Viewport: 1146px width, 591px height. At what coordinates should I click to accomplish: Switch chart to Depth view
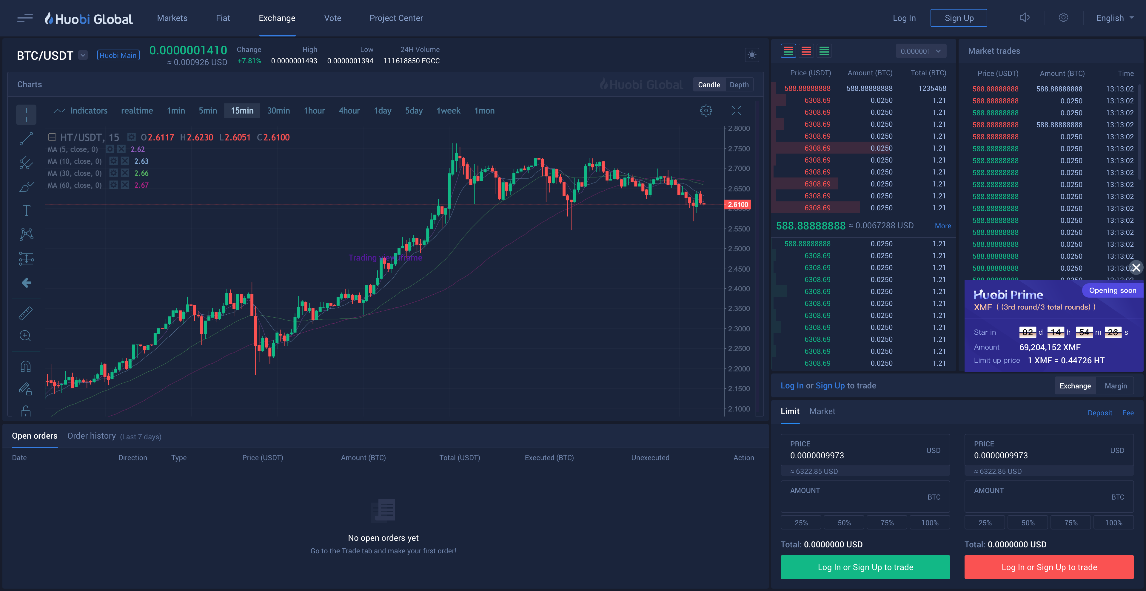pos(739,85)
